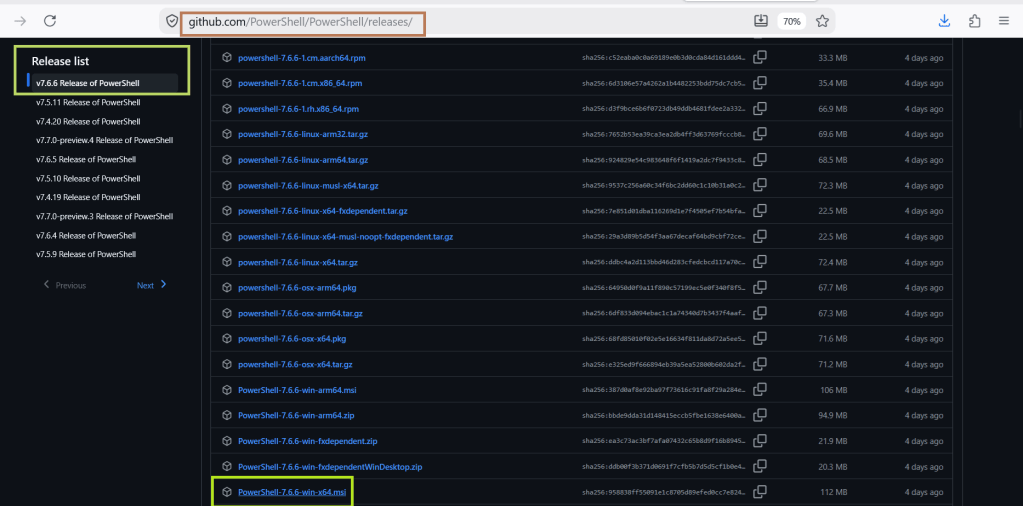Reset the 70% zoom level badge
Screen dimensions: 1023x506
coord(791,22)
